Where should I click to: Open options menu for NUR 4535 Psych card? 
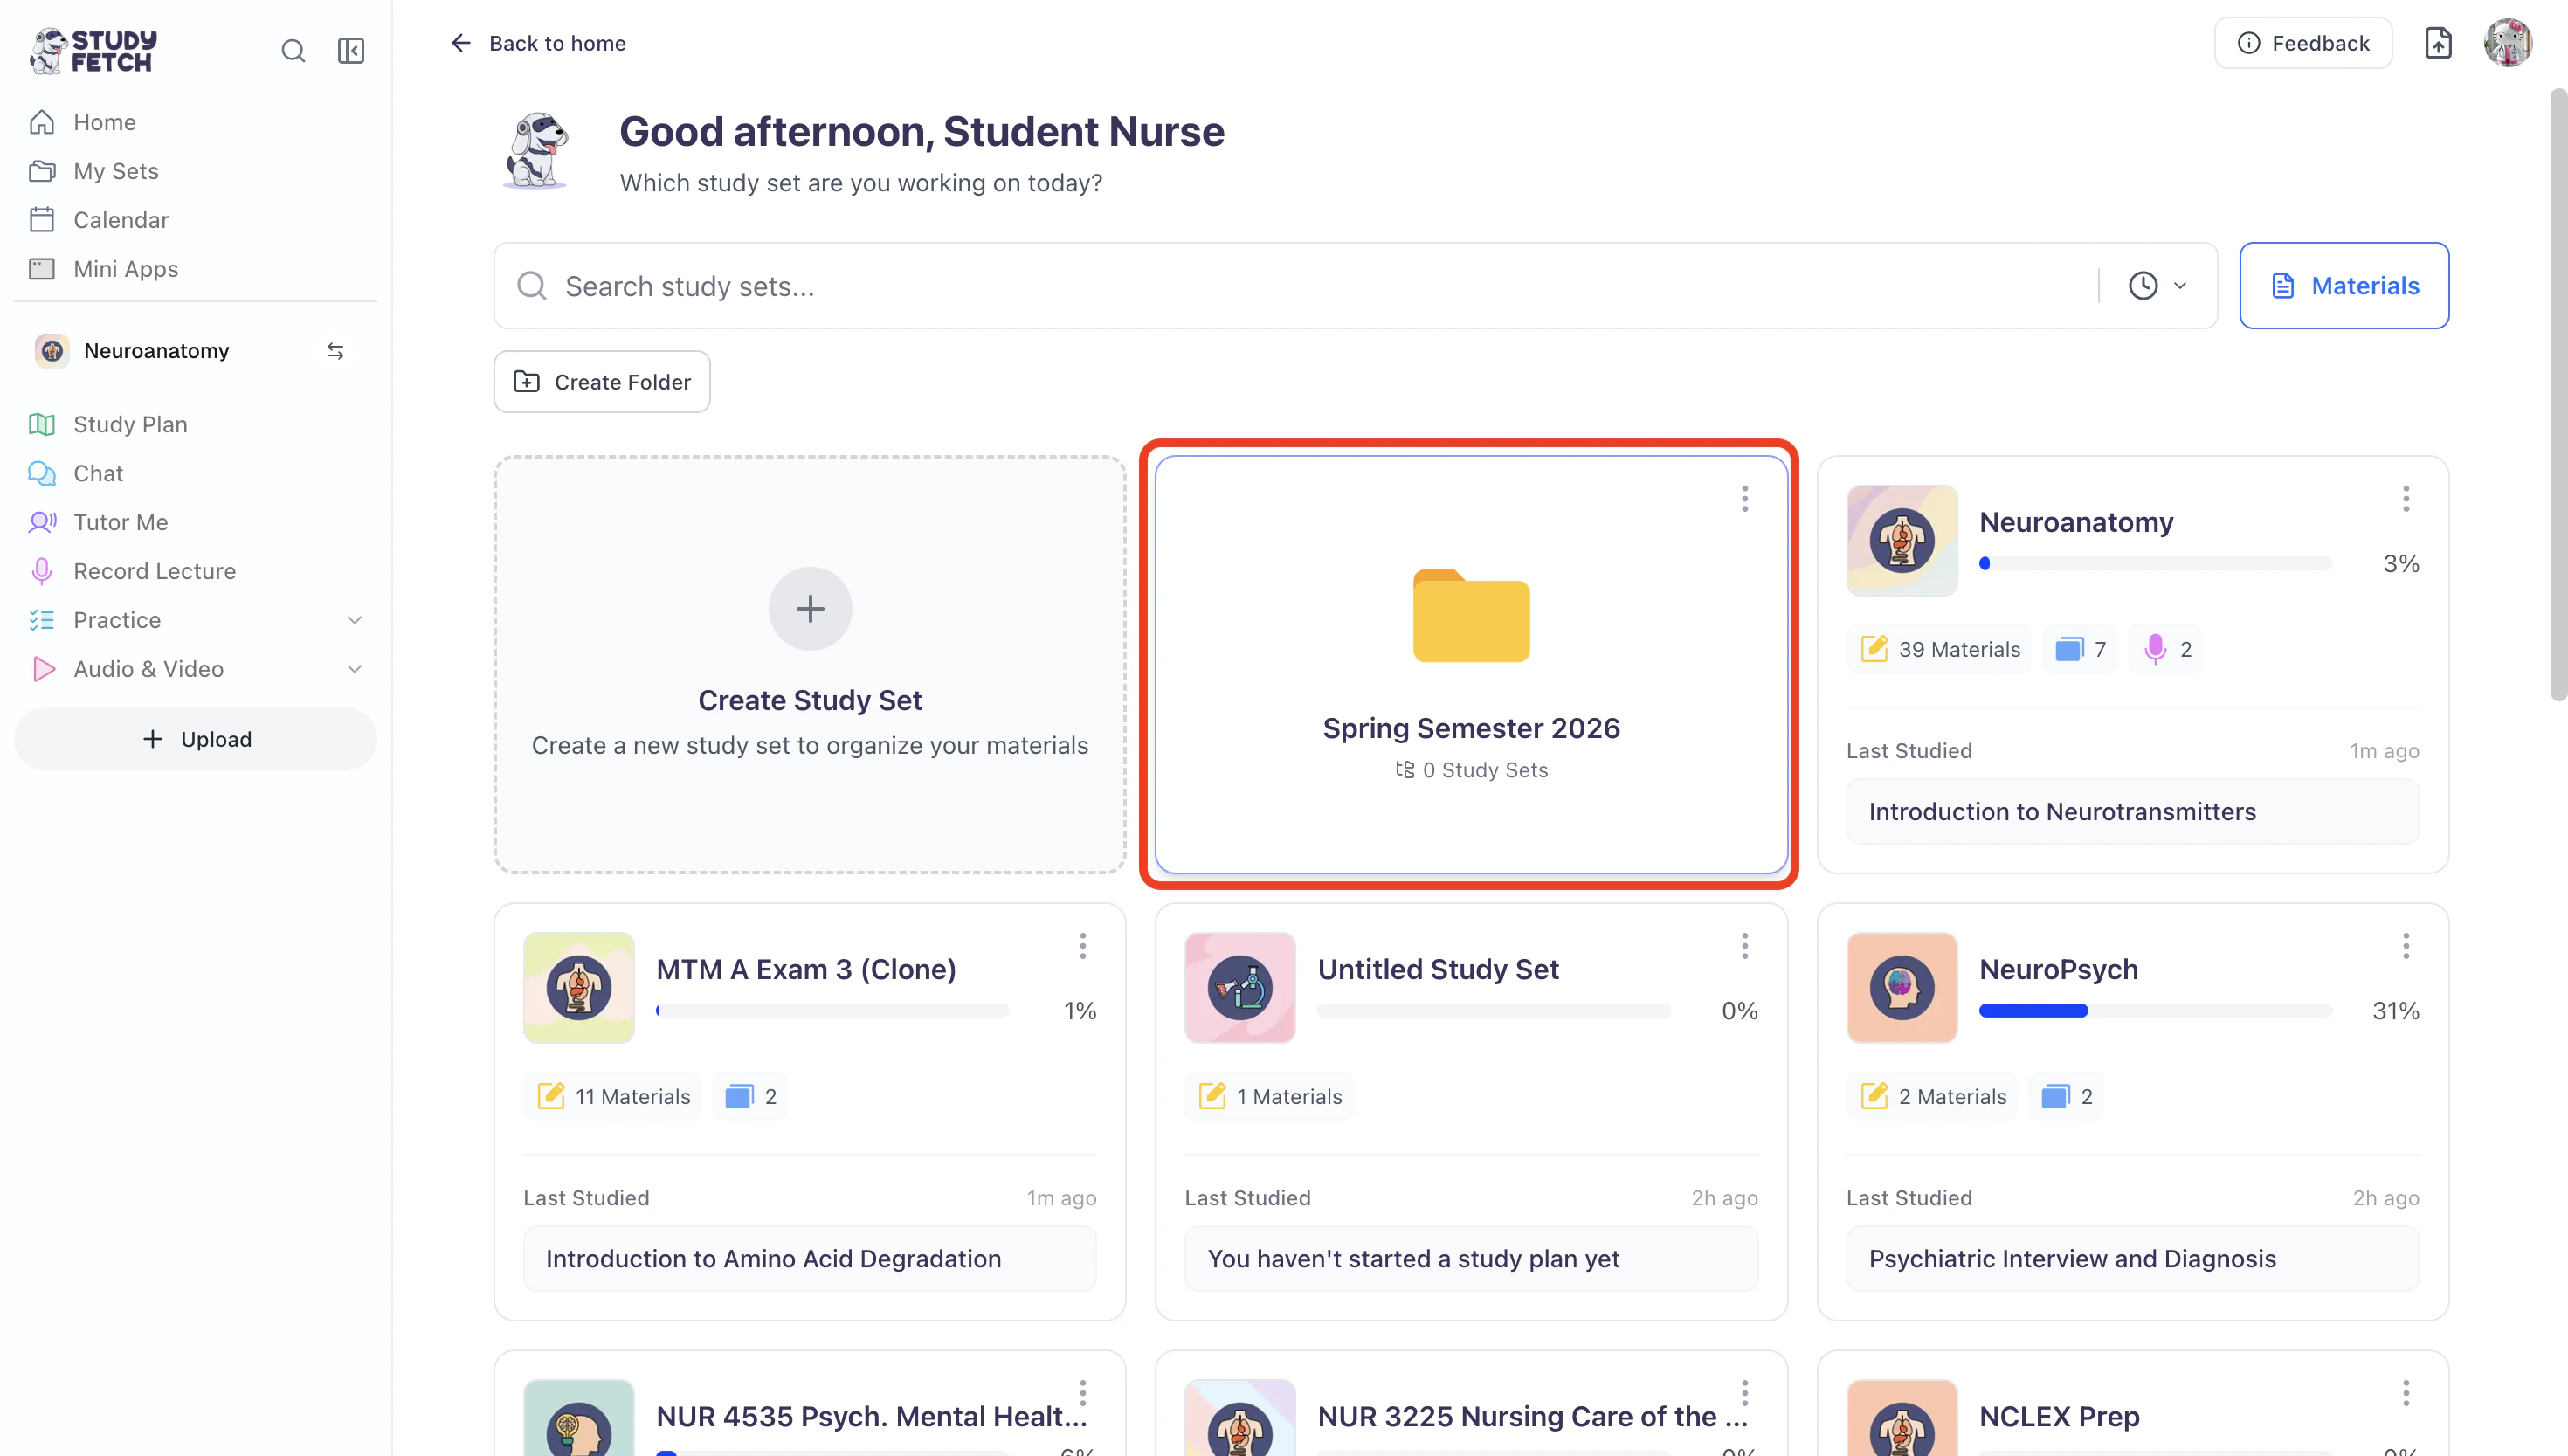pos(1083,1393)
